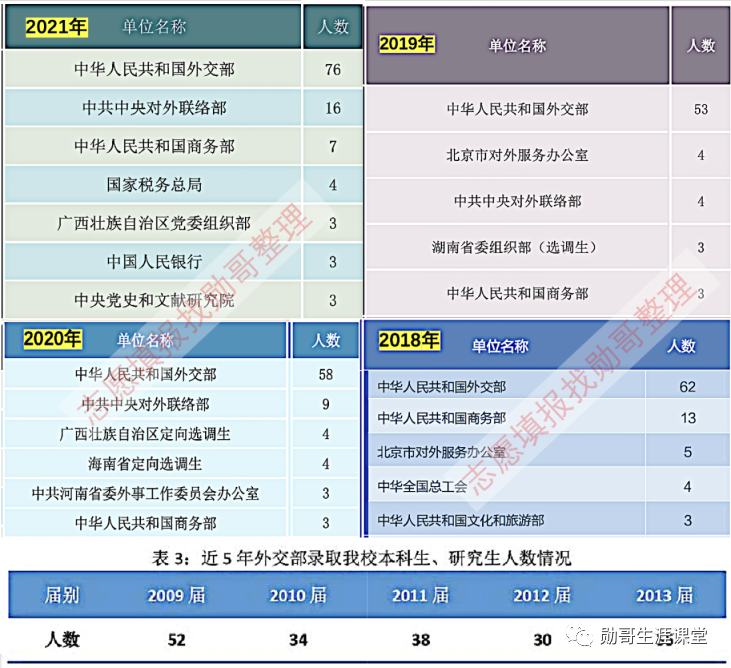Click the value 5 in the 2018 table
The image size is (731, 668).
(688, 452)
